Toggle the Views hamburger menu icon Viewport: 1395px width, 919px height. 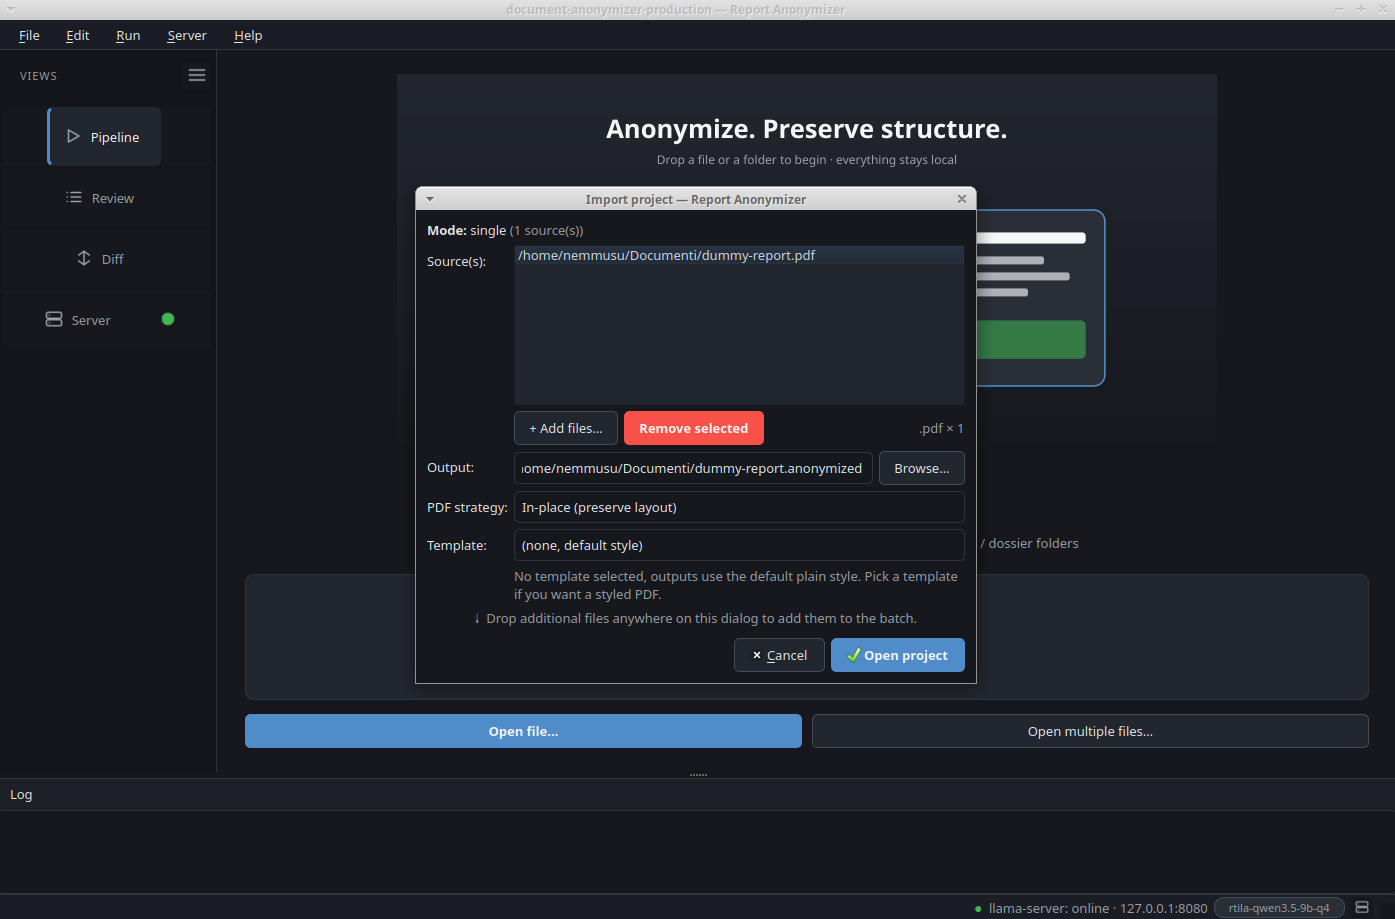(197, 75)
